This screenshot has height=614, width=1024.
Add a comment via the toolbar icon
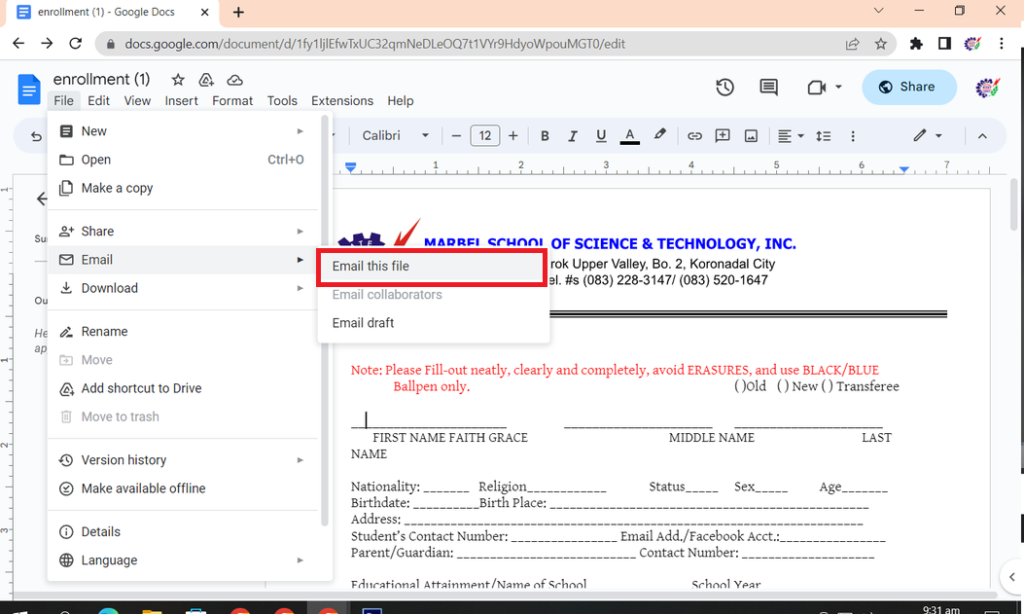pos(722,135)
